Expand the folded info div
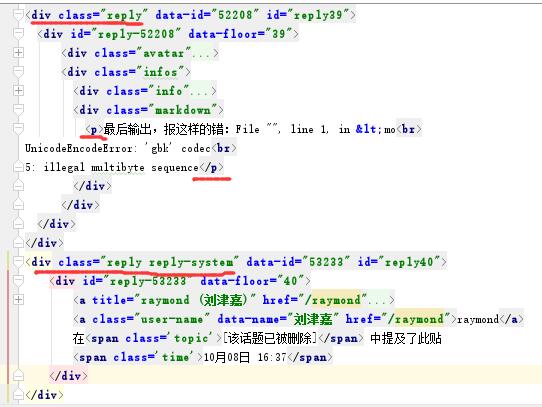This screenshot has width=542, height=407. pyautogui.click(x=18, y=91)
